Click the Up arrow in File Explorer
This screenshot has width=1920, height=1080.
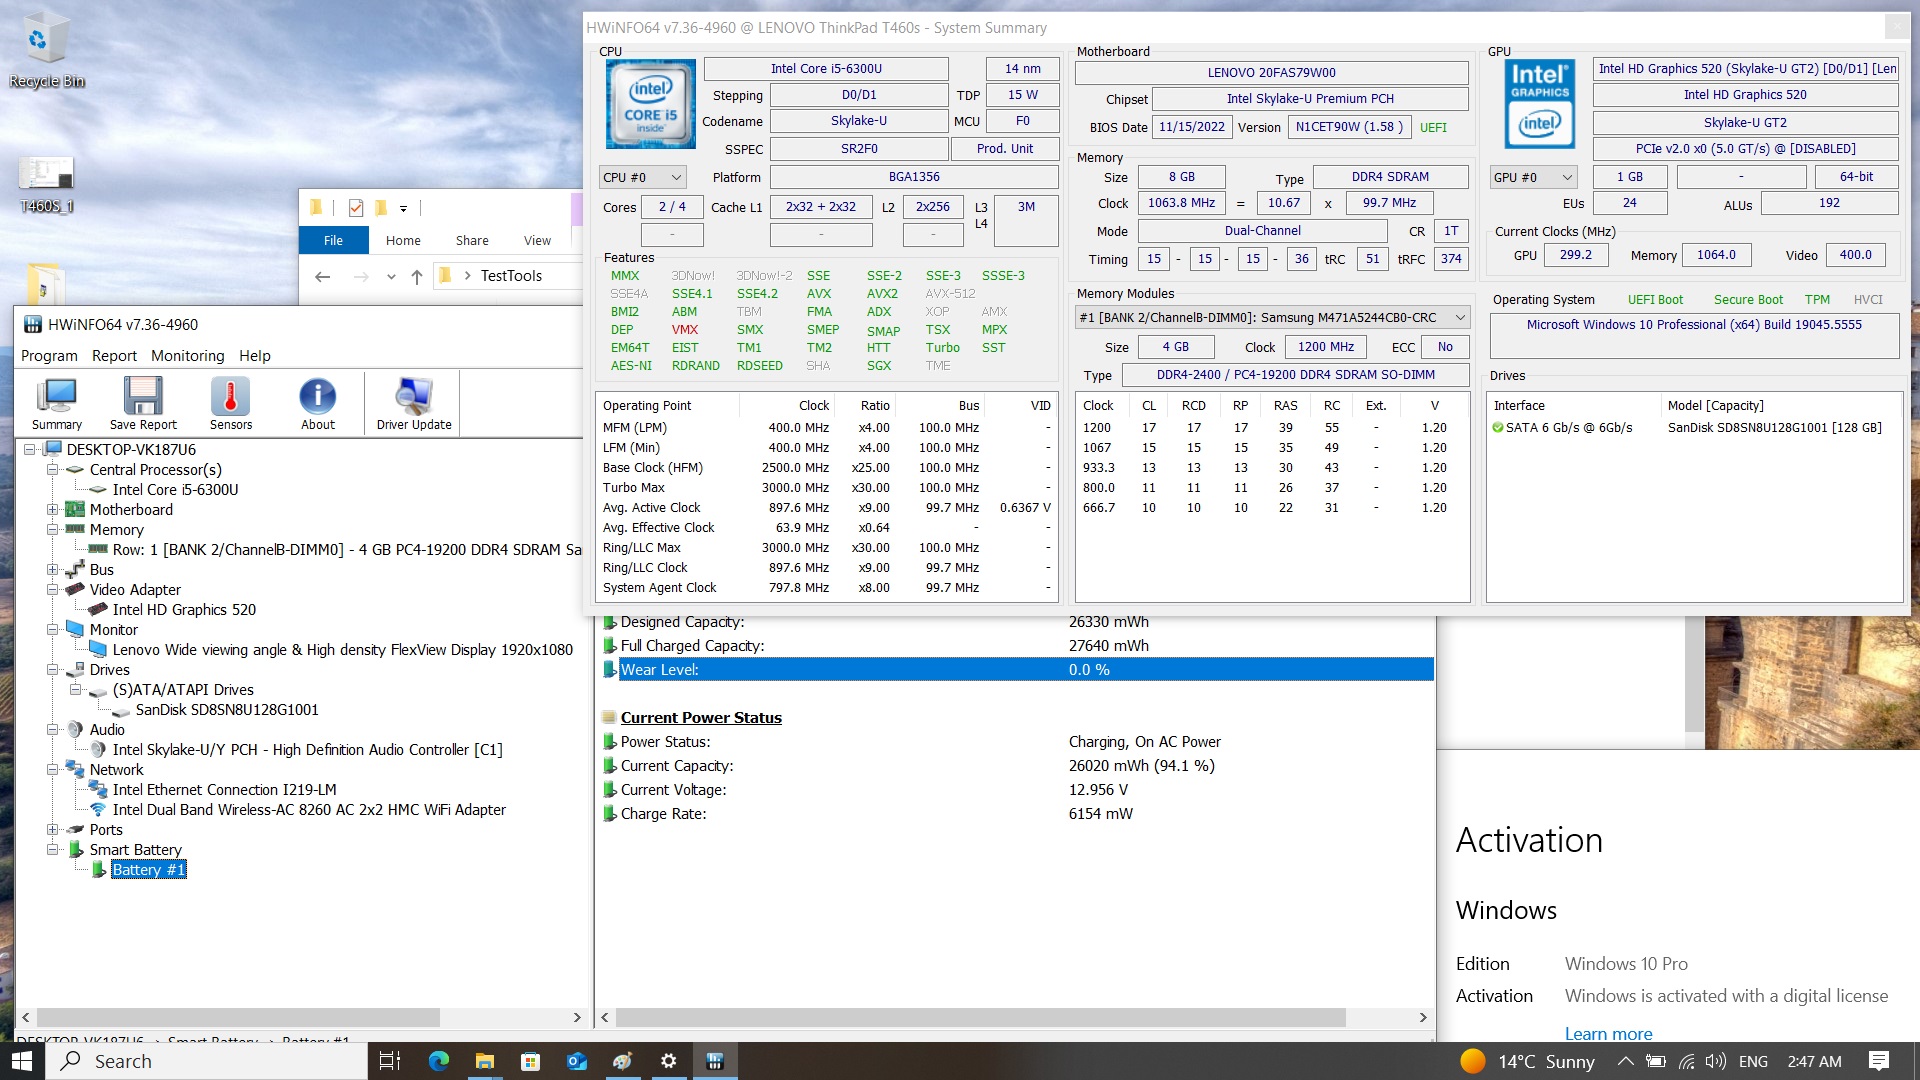pos(417,276)
